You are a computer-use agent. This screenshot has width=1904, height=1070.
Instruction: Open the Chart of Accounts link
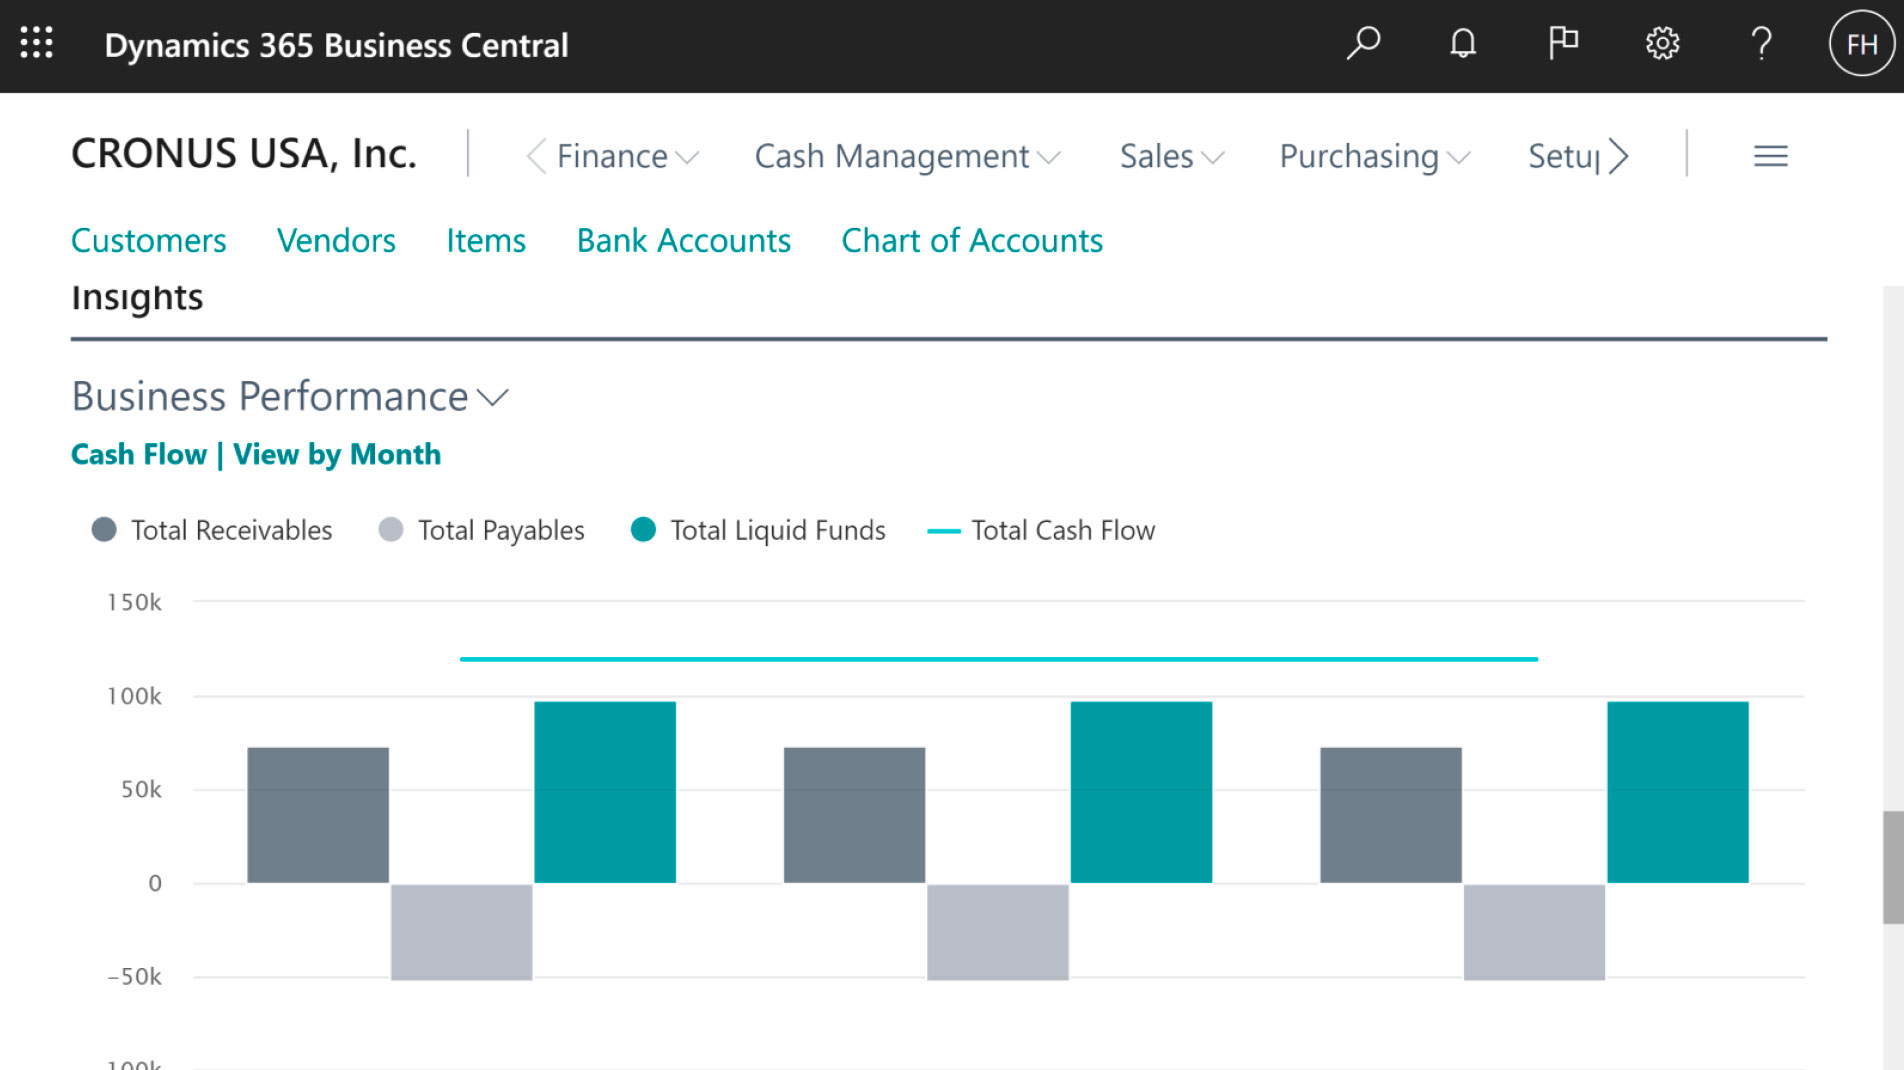click(971, 240)
